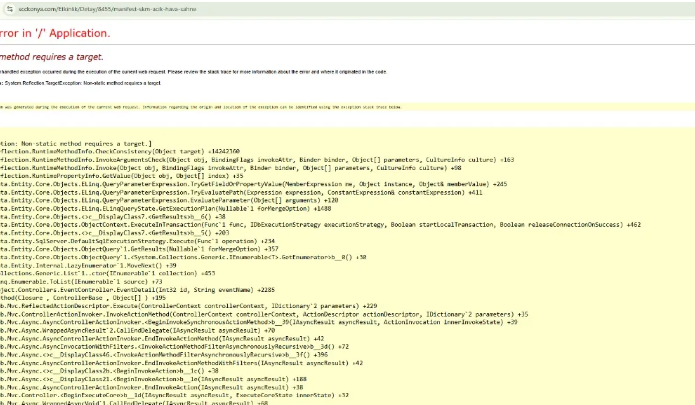The height and width of the screenshot is (405, 695).
Task: Click the italic text "method requires a target."
Action: pyautogui.click(x=52, y=57)
